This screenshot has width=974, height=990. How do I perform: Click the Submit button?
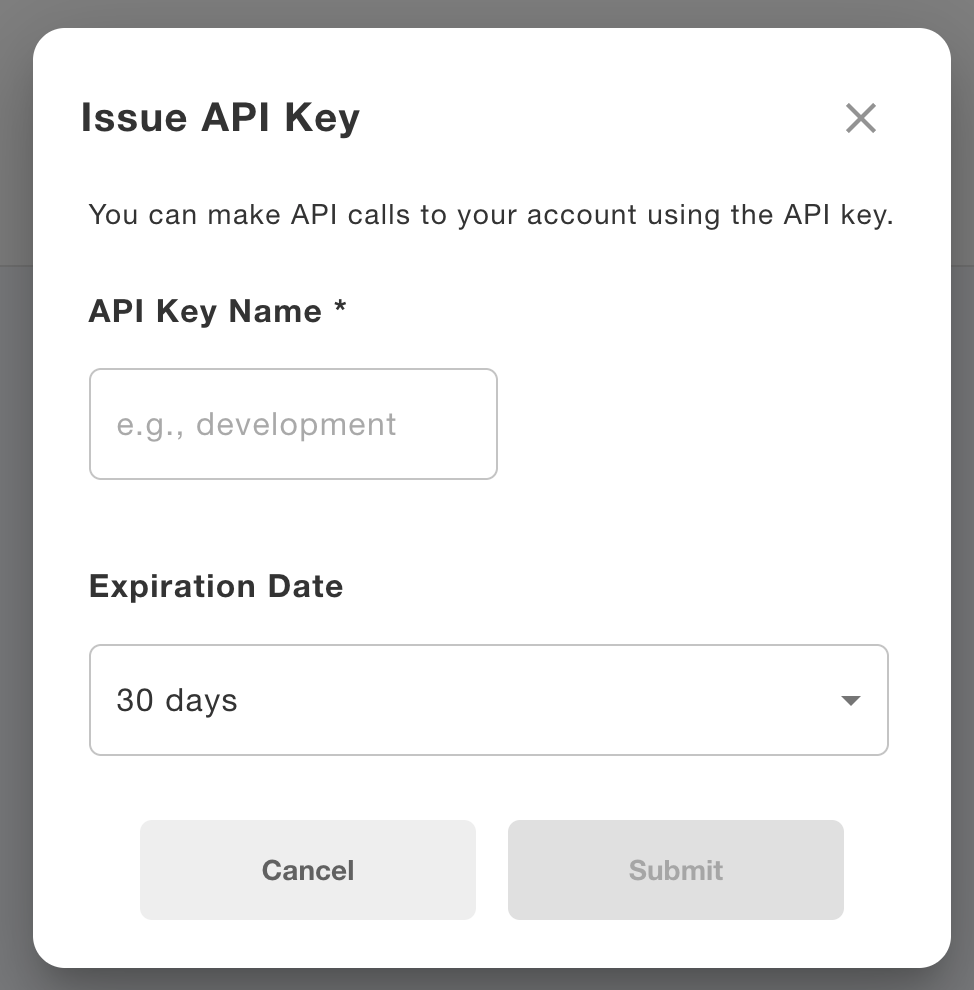pyautogui.click(x=675, y=870)
